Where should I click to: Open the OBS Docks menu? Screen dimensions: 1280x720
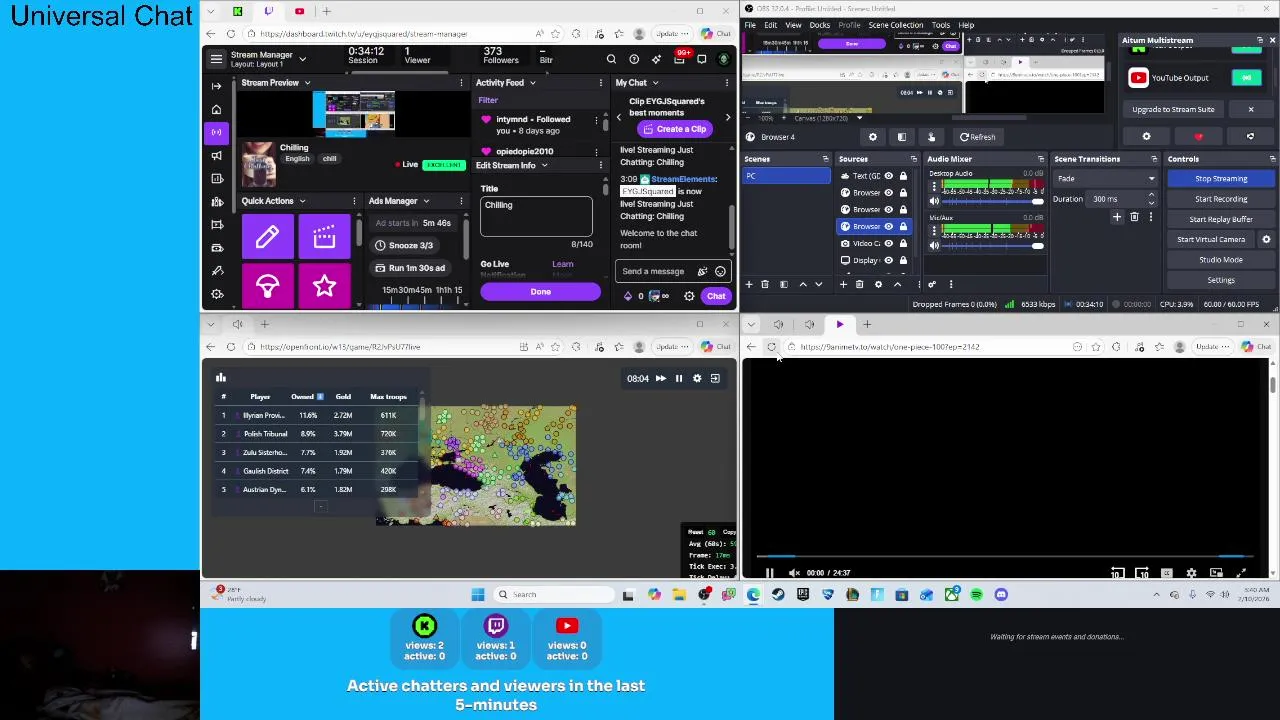pos(819,25)
